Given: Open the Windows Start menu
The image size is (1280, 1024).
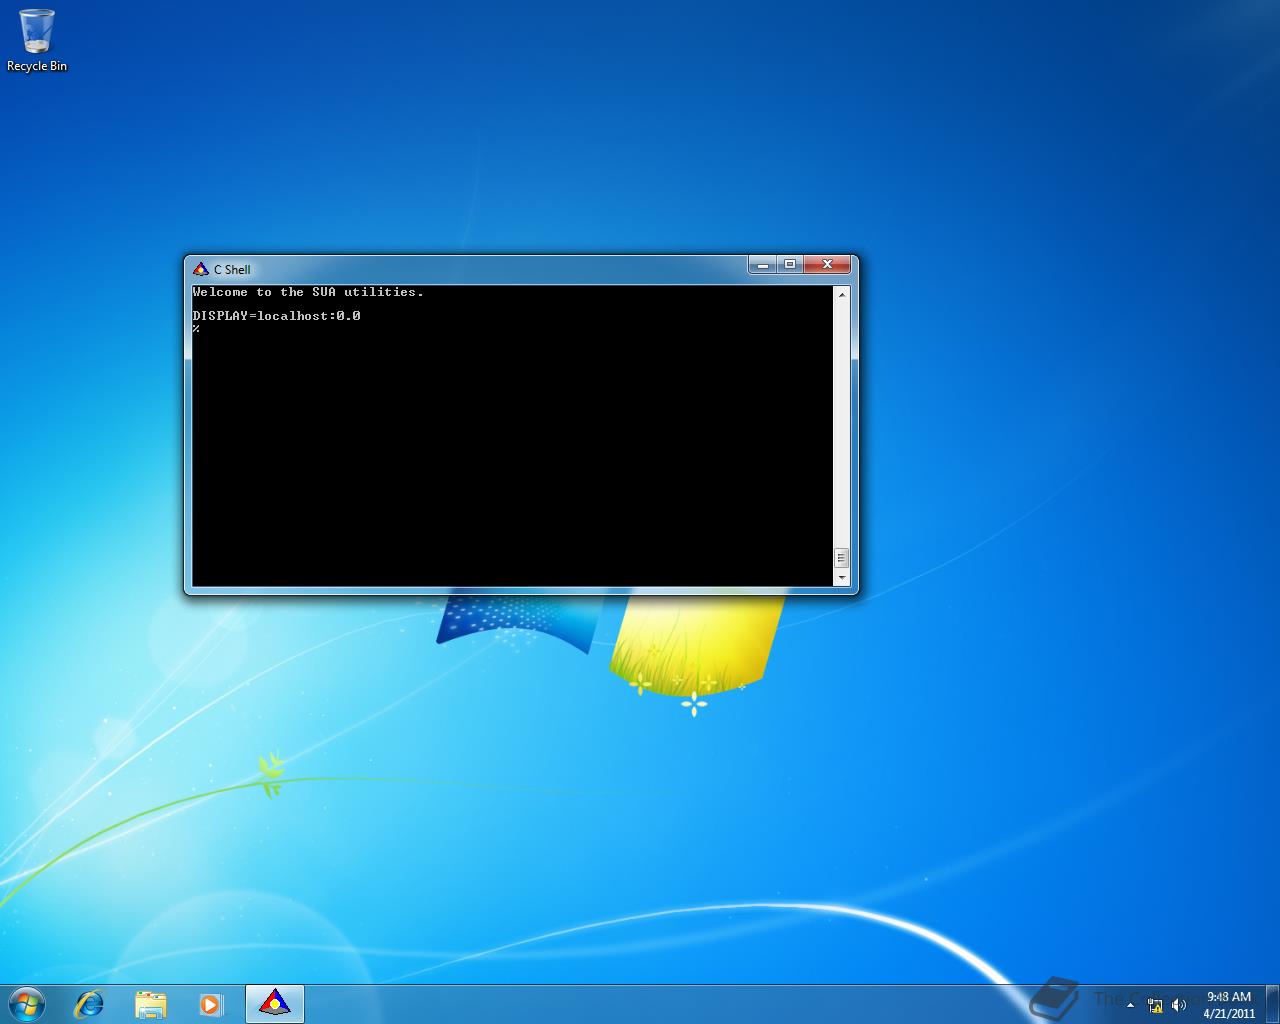Looking at the screenshot, I should [27, 1003].
